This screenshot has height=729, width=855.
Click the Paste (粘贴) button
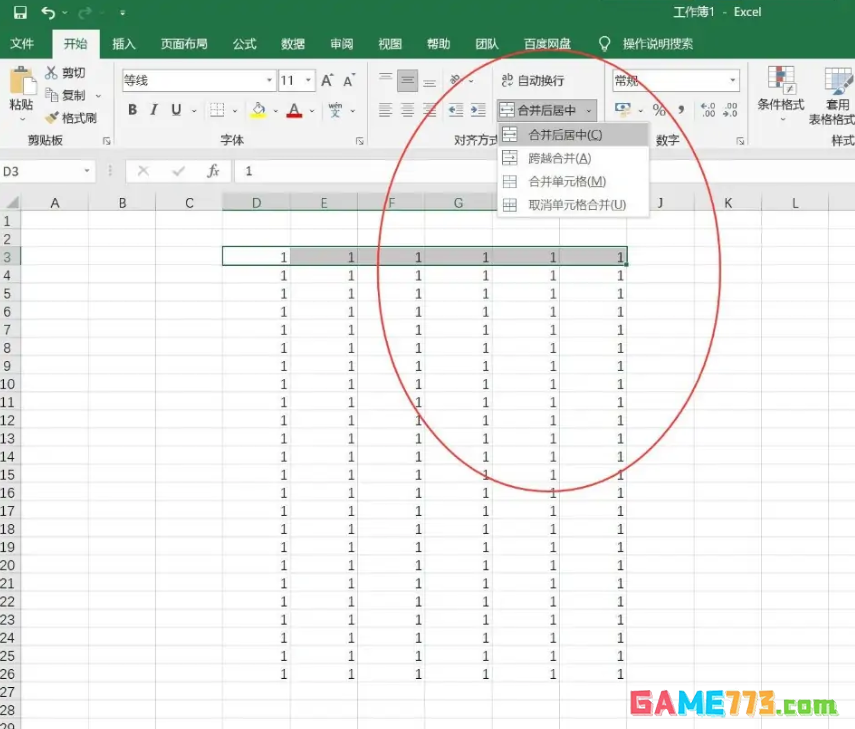coord(21,90)
